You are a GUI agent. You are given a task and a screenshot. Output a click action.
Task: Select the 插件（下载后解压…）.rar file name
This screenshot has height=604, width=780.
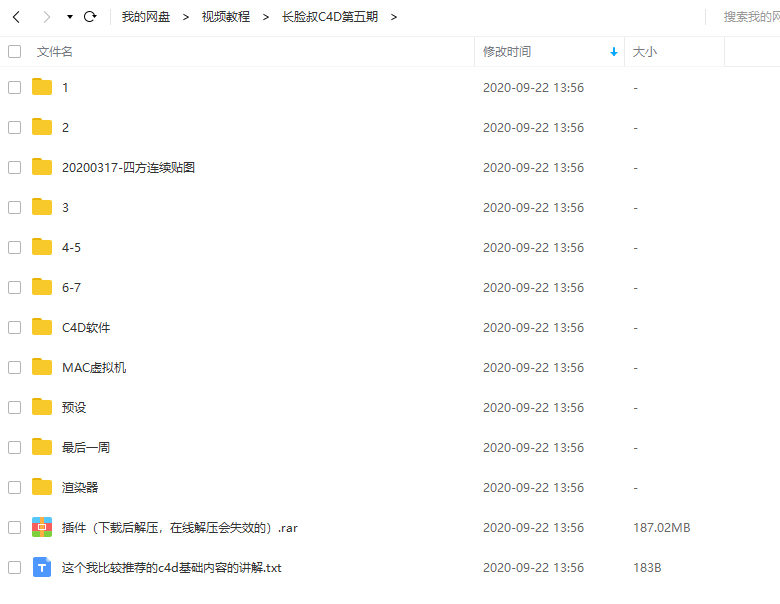pos(180,527)
